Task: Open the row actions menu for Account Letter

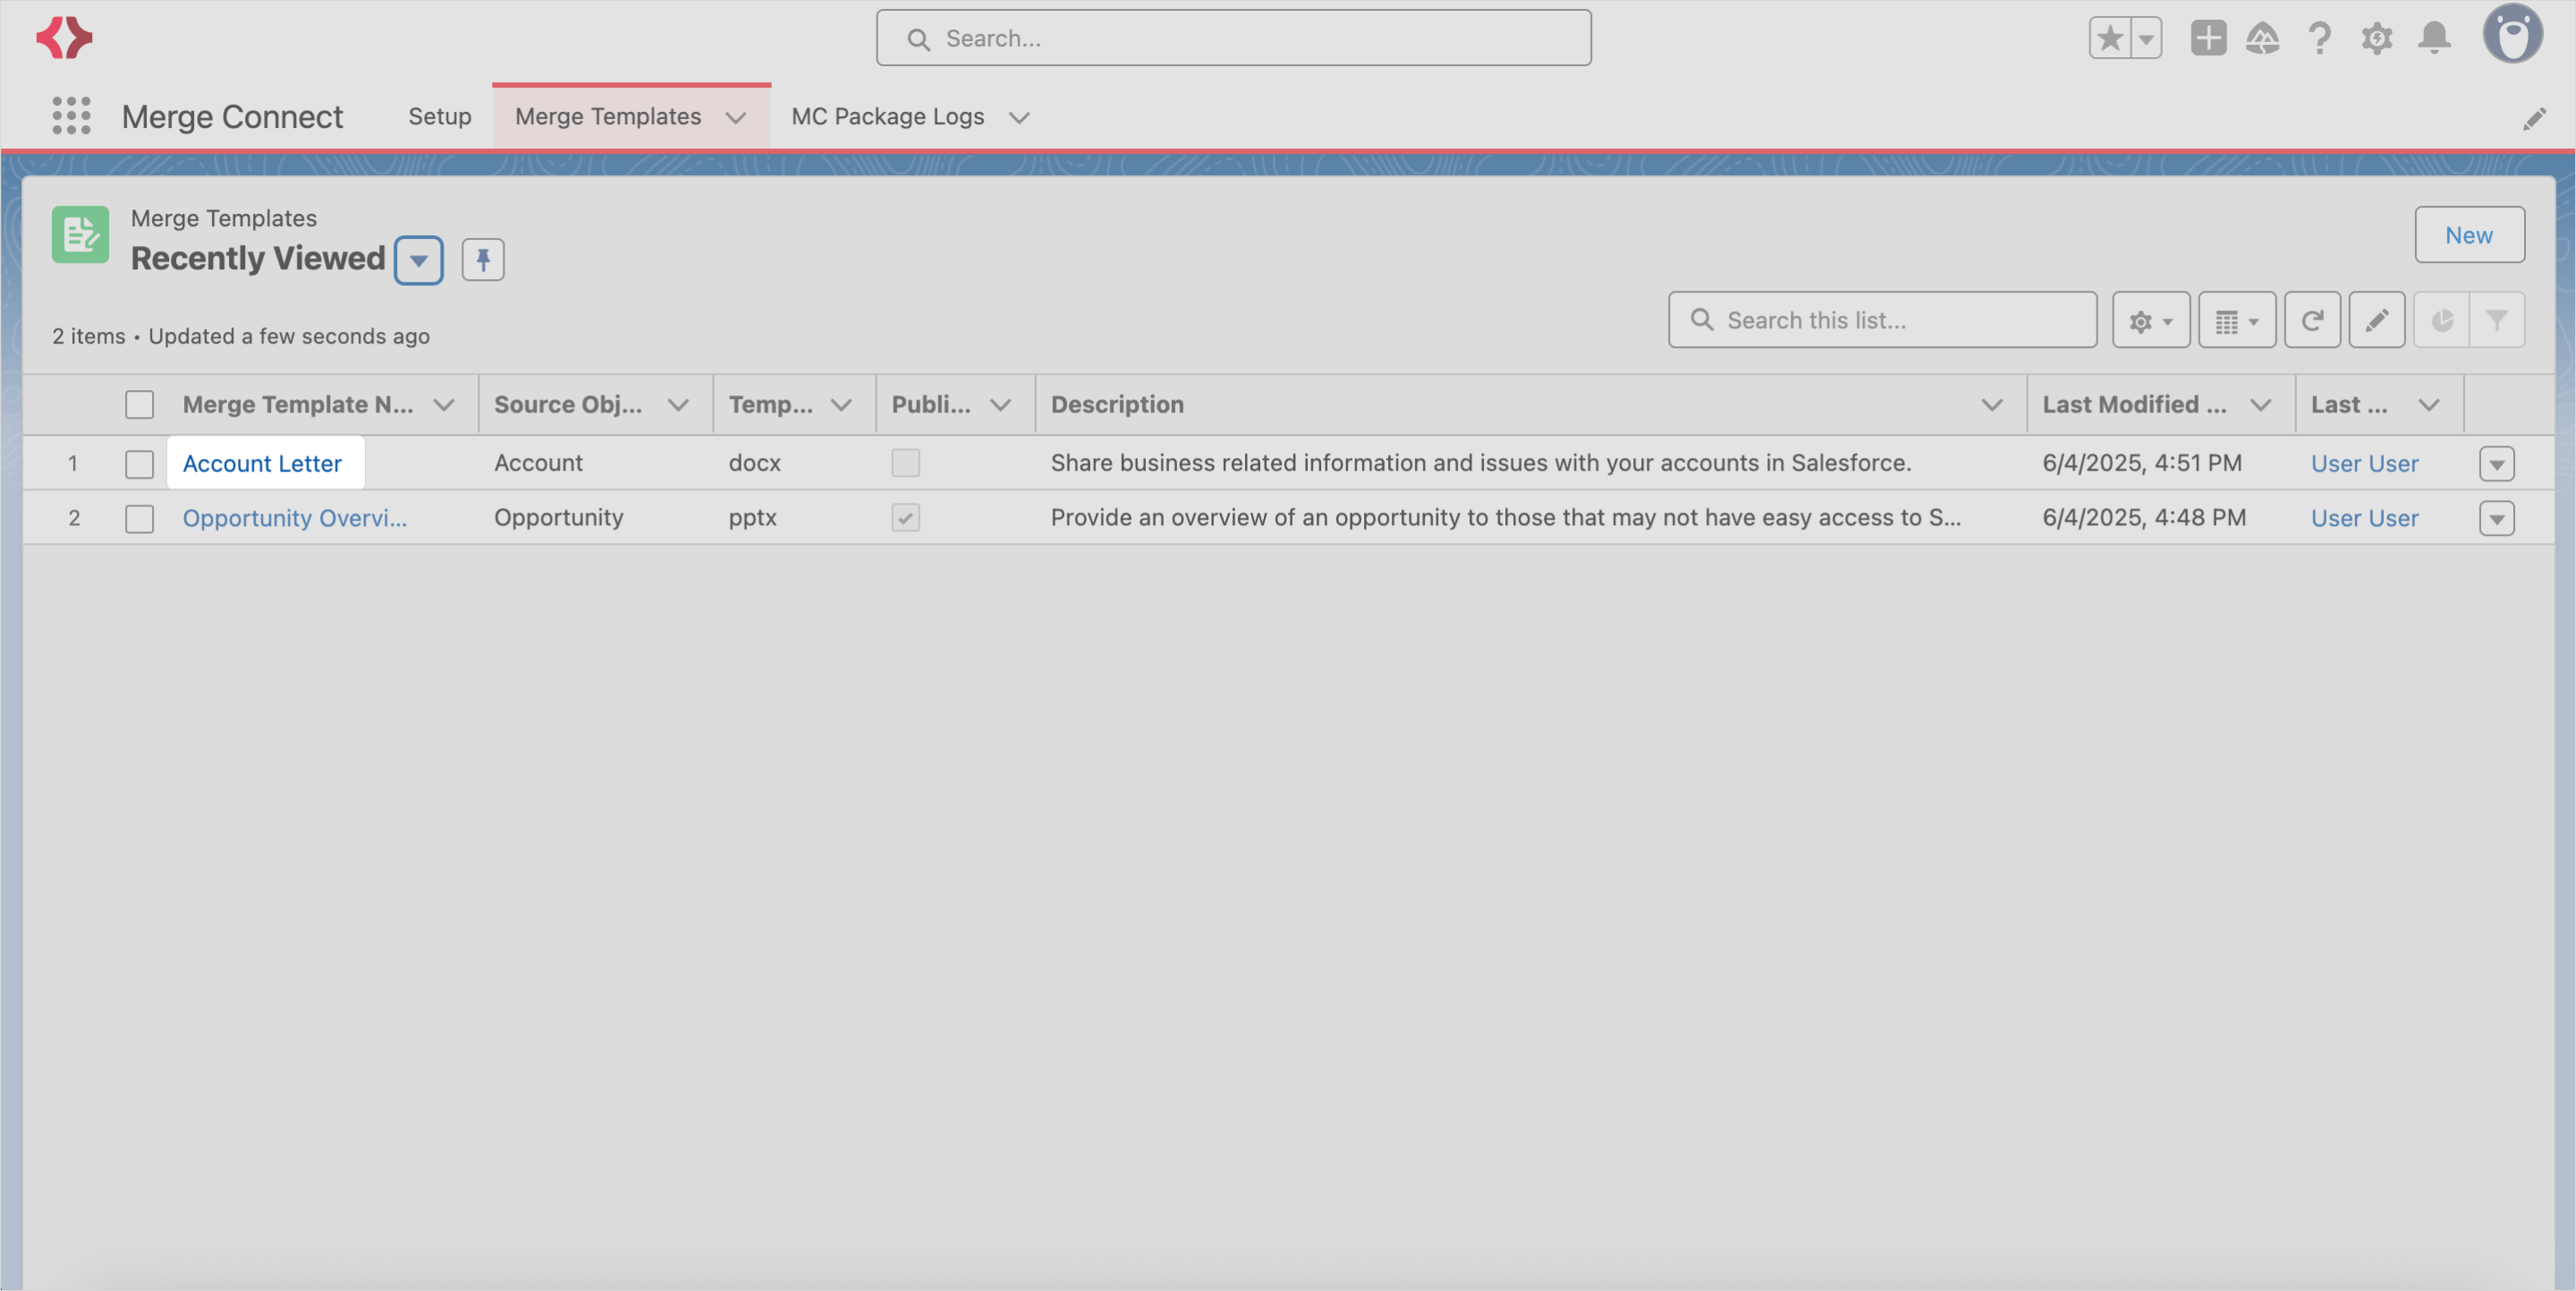Action: tap(2497, 462)
